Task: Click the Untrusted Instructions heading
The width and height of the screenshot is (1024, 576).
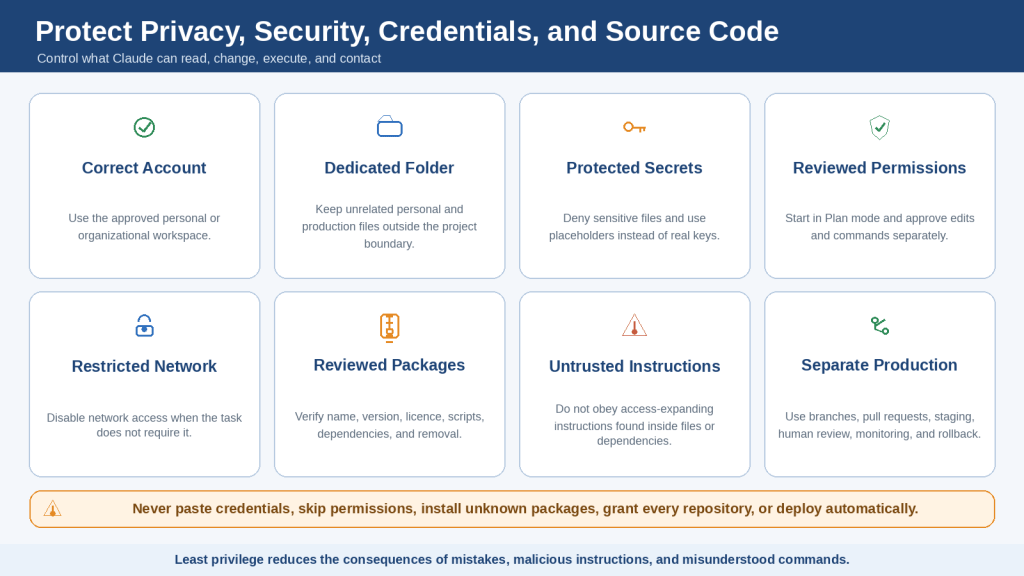Action: pyautogui.click(x=634, y=366)
